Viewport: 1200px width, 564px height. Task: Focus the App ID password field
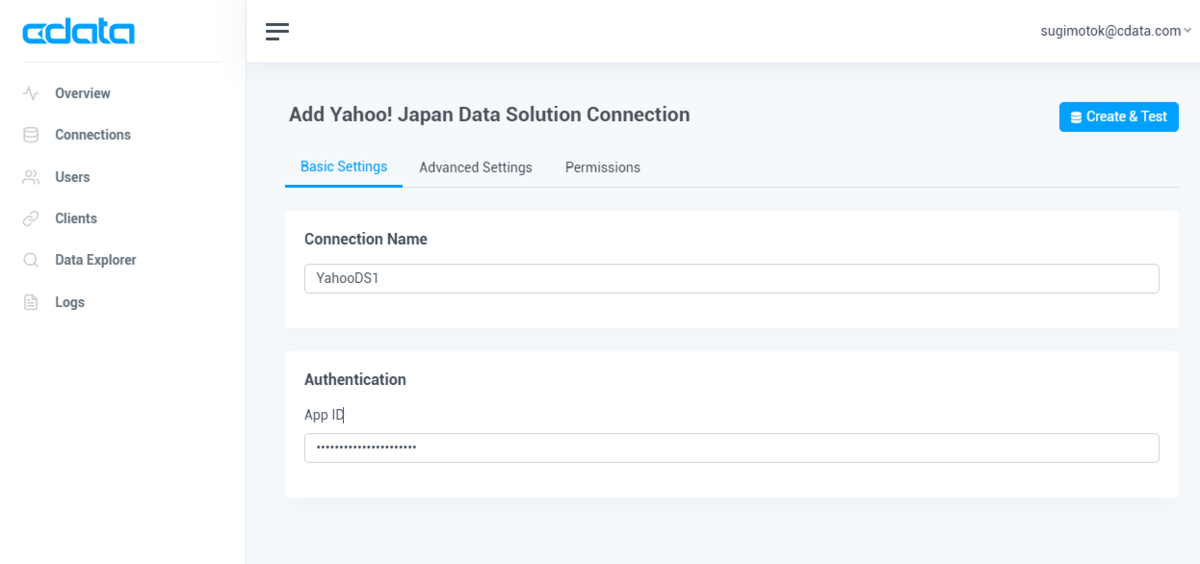click(732, 448)
